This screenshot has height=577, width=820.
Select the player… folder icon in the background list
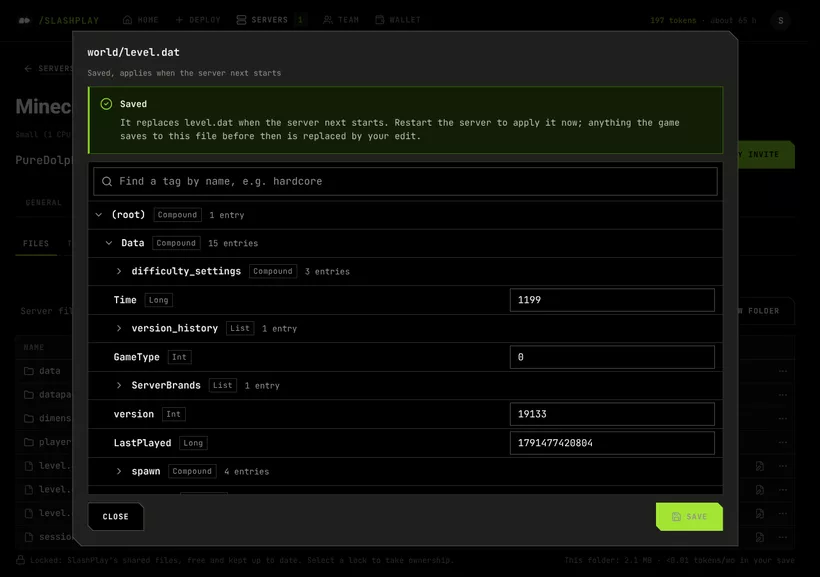pyautogui.click(x=29, y=442)
